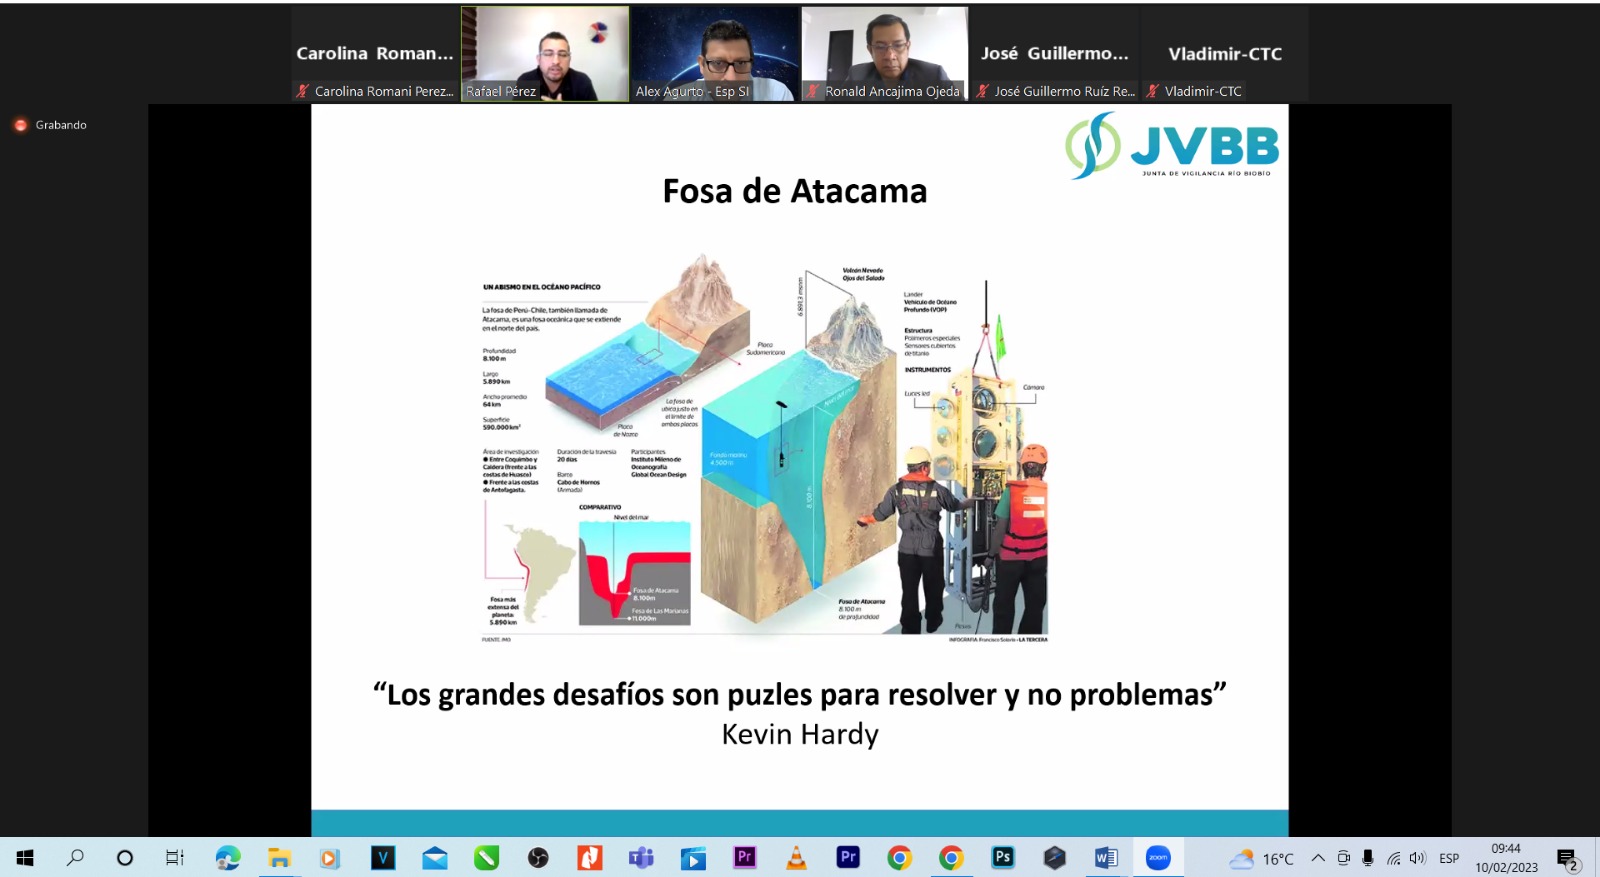Launch Photoshop from the taskbar
Viewport: 1600px width, 877px height.
pos(1002,858)
